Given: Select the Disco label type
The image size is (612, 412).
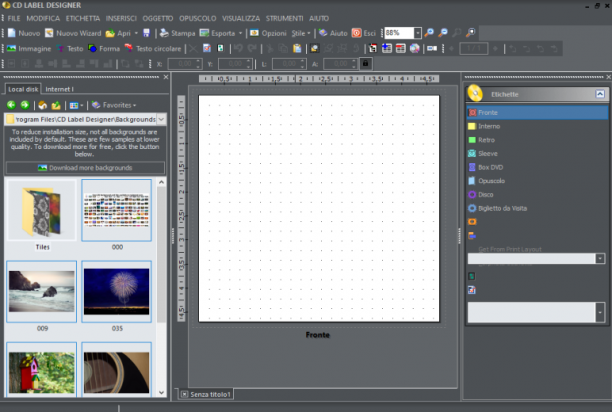Looking at the screenshot, I should click(537, 194).
